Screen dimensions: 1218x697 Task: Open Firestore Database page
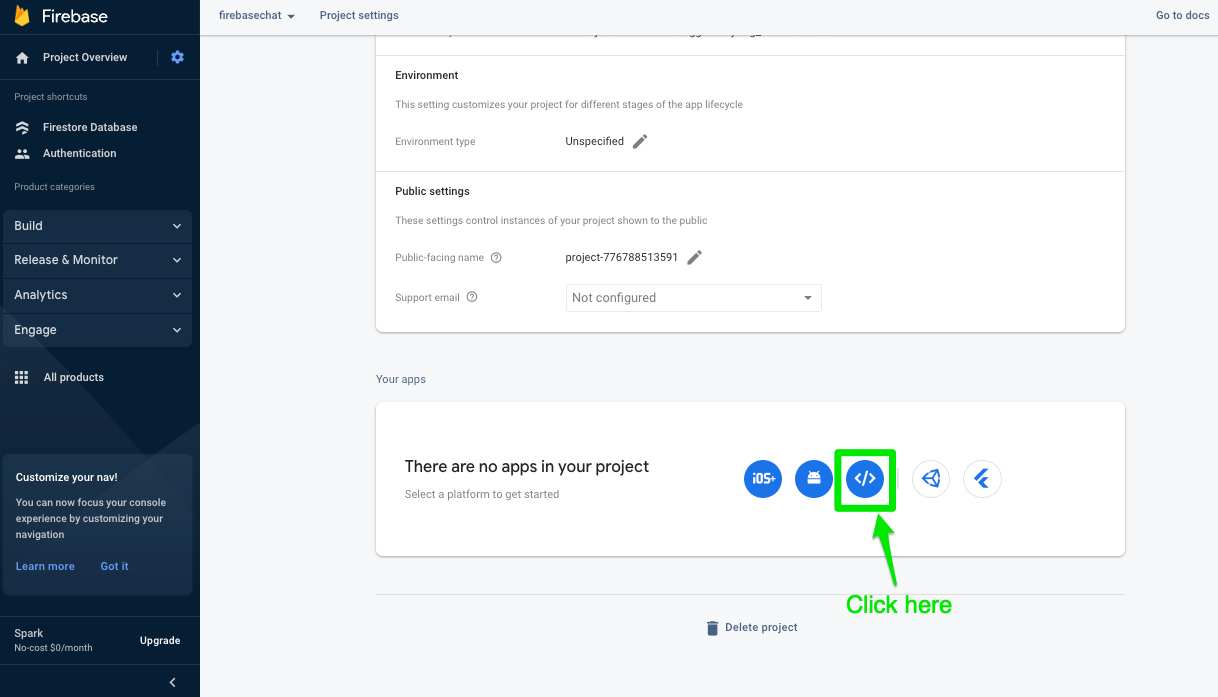click(90, 128)
